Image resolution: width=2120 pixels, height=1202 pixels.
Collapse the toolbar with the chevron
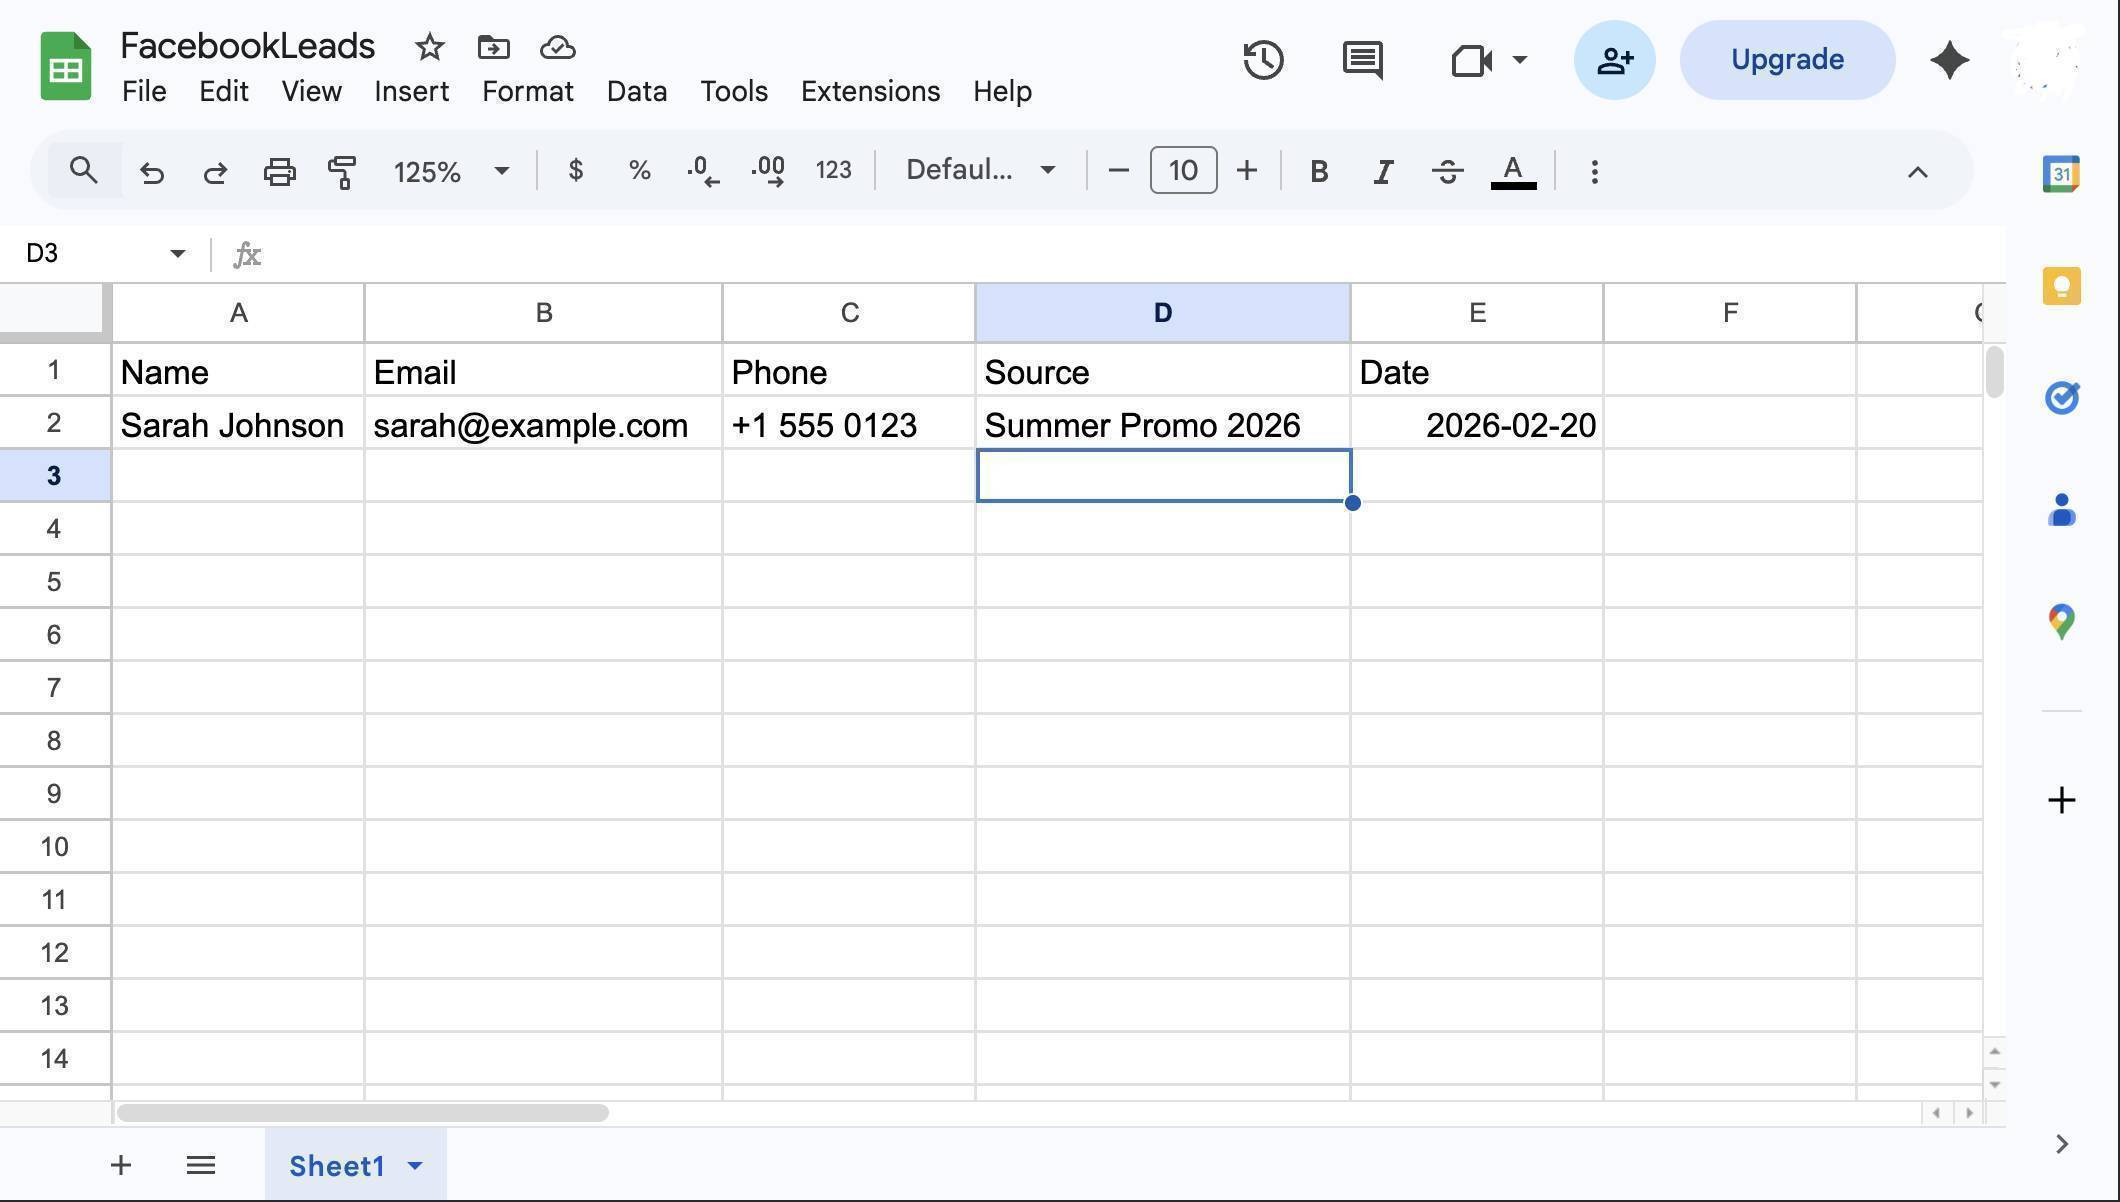[1917, 171]
